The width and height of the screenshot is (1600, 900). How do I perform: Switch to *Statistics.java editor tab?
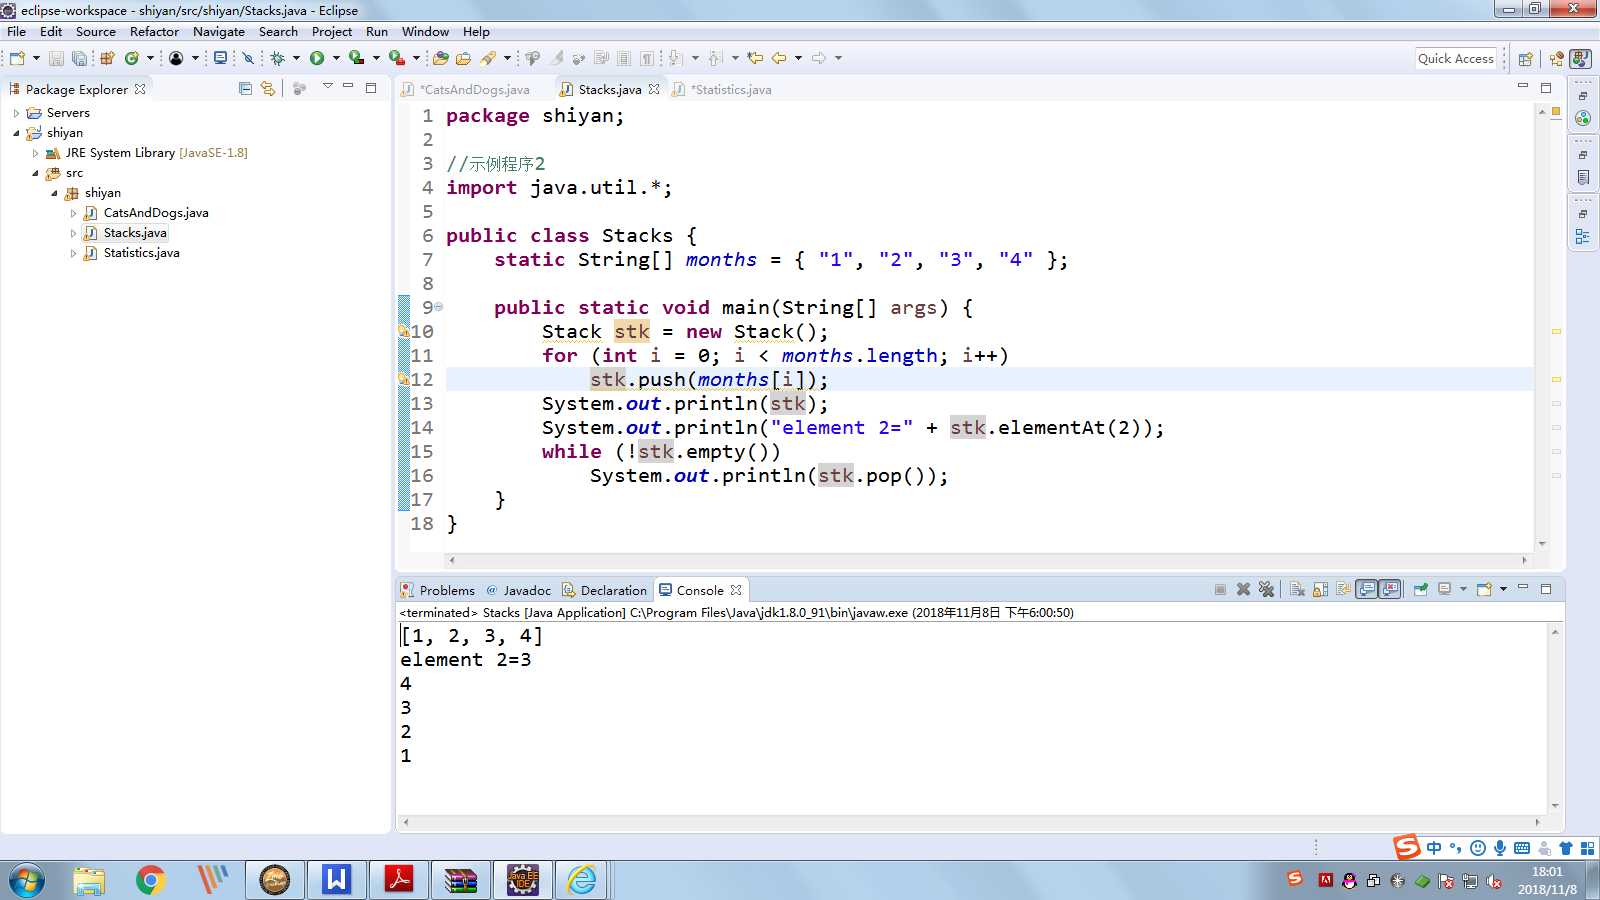point(732,89)
